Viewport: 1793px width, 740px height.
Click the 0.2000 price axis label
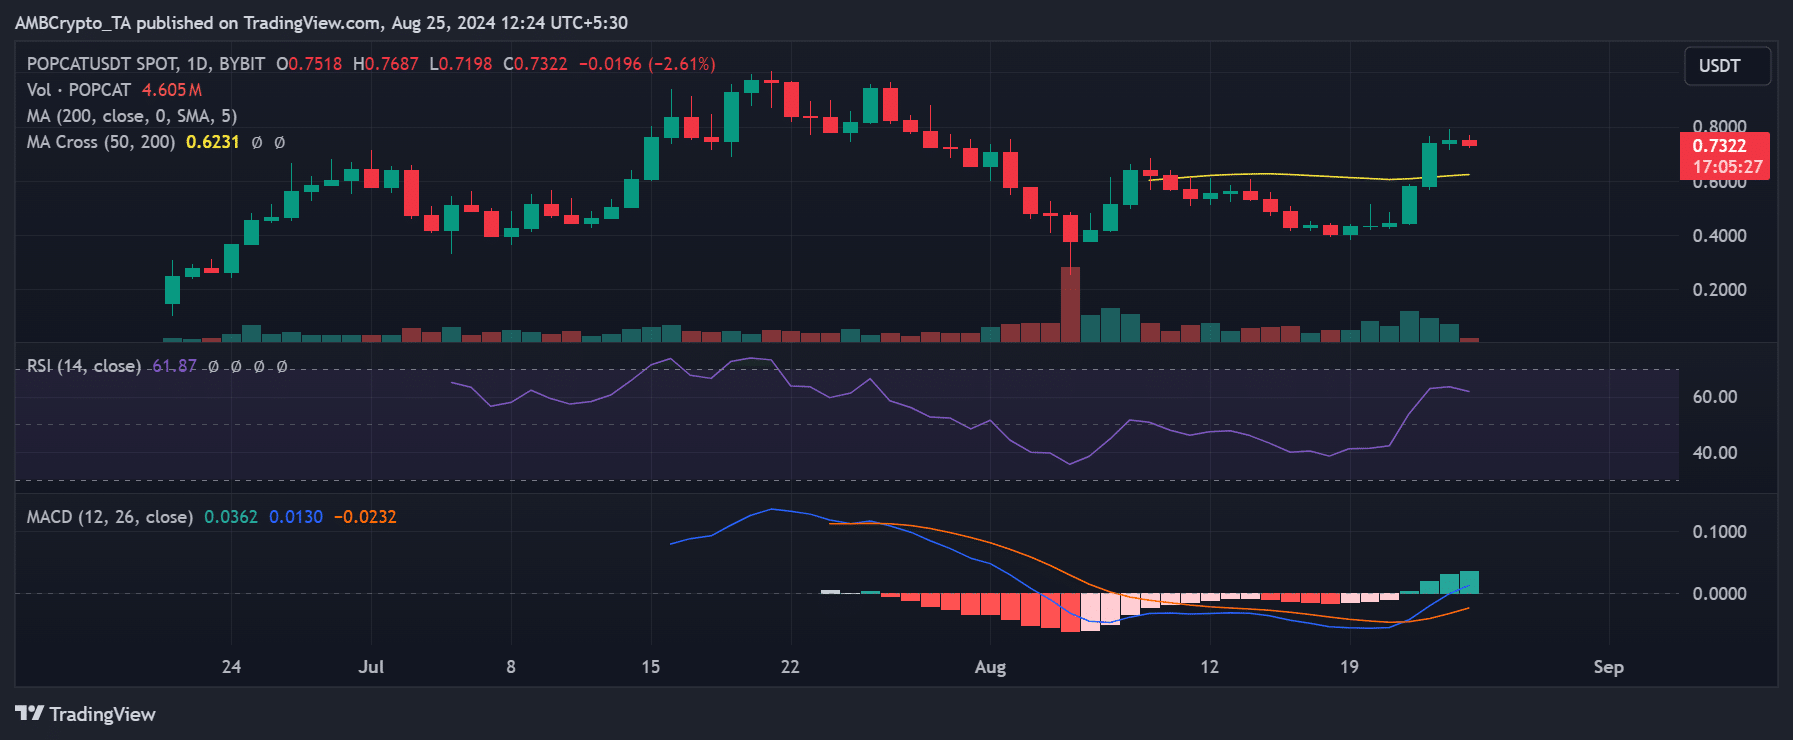(x=1719, y=290)
